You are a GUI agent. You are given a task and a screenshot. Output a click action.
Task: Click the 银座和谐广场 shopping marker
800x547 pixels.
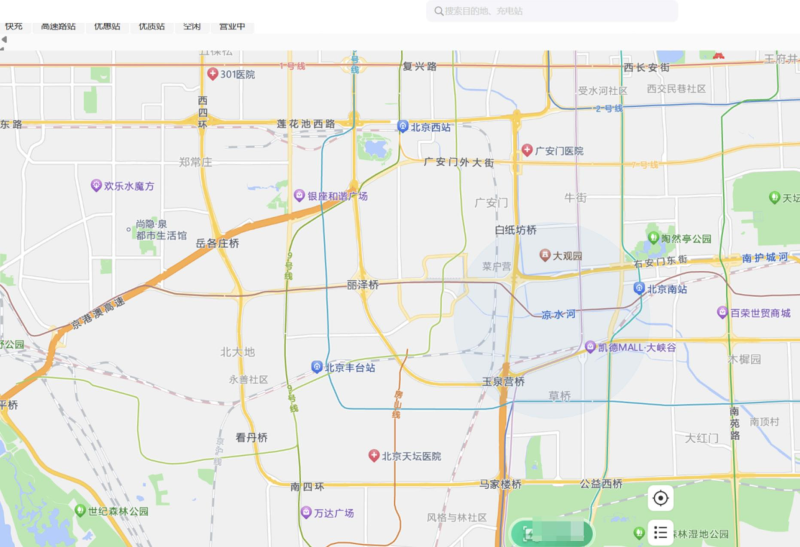click(x=299, y=195)
